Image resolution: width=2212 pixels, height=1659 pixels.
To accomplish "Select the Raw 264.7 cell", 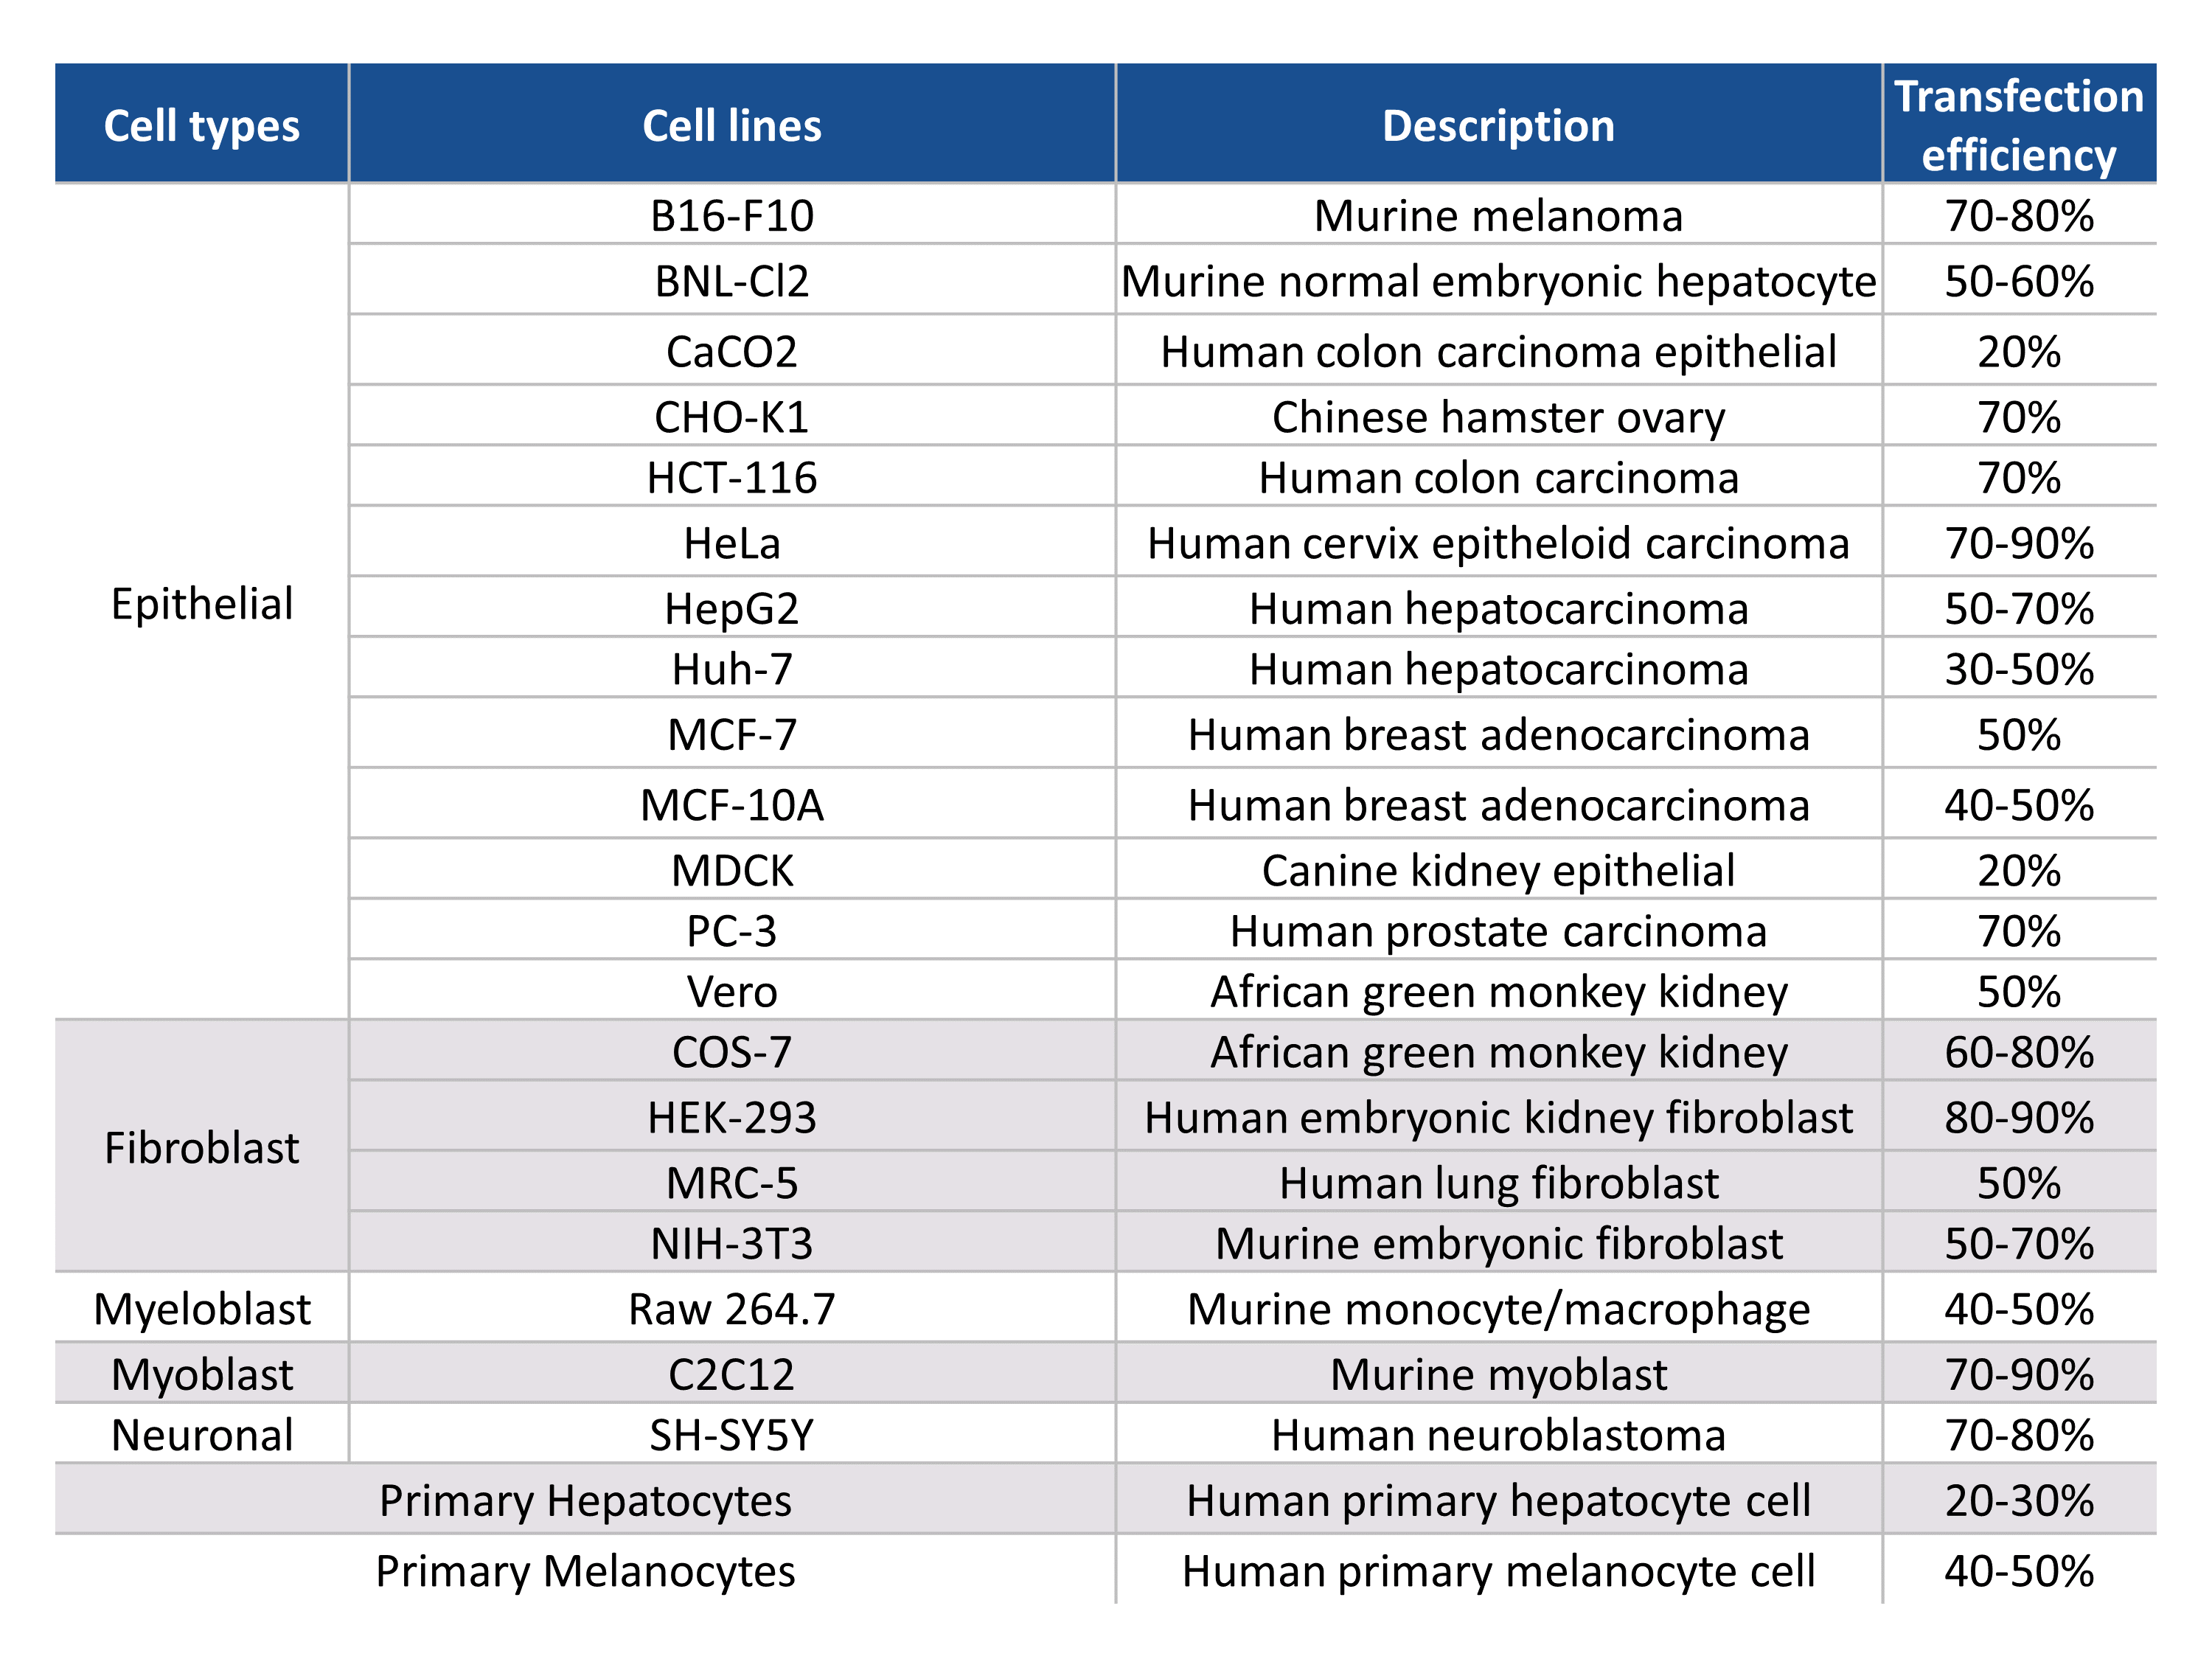I will pos(731,1308).
